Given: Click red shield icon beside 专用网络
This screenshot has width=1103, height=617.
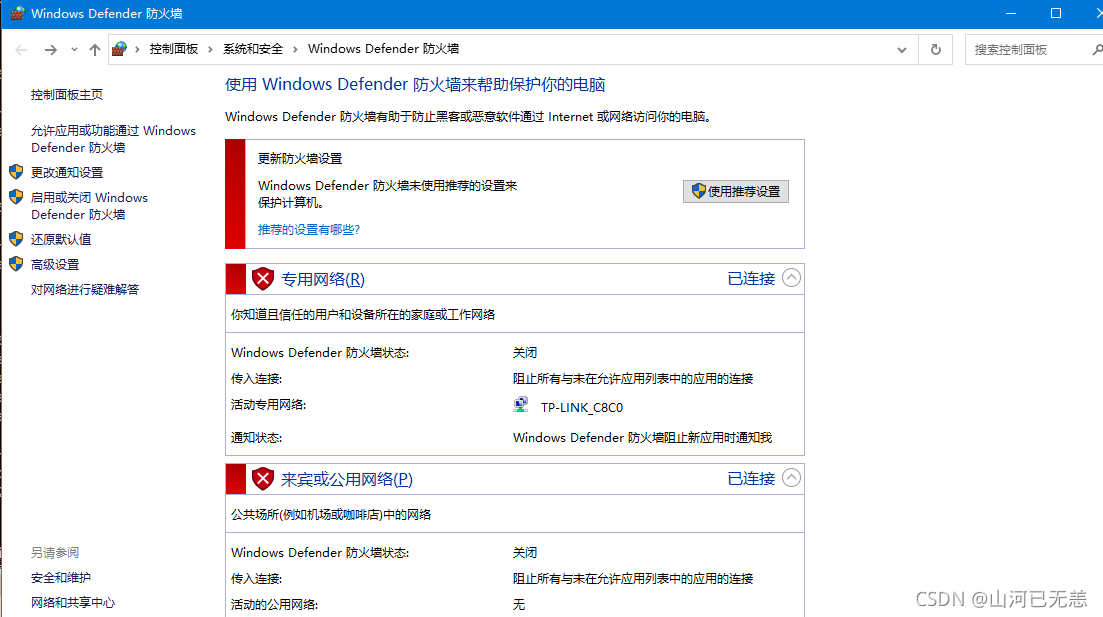Looking at the screenshot, I should [x=263, y=279].
